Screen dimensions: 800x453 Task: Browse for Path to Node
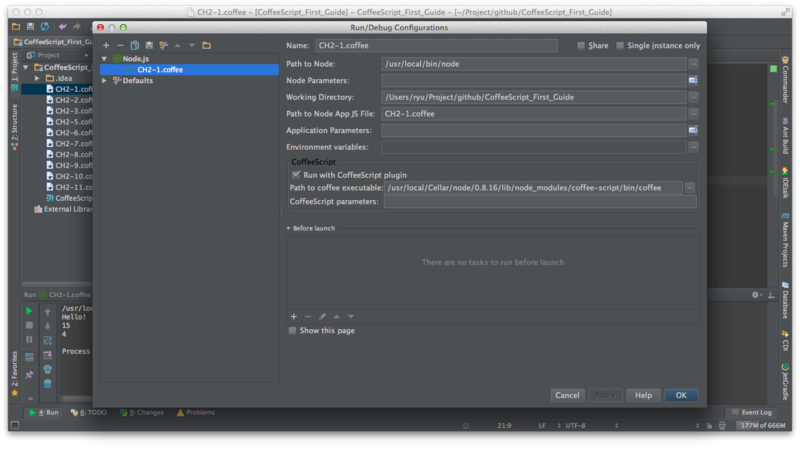pos(693,64)
